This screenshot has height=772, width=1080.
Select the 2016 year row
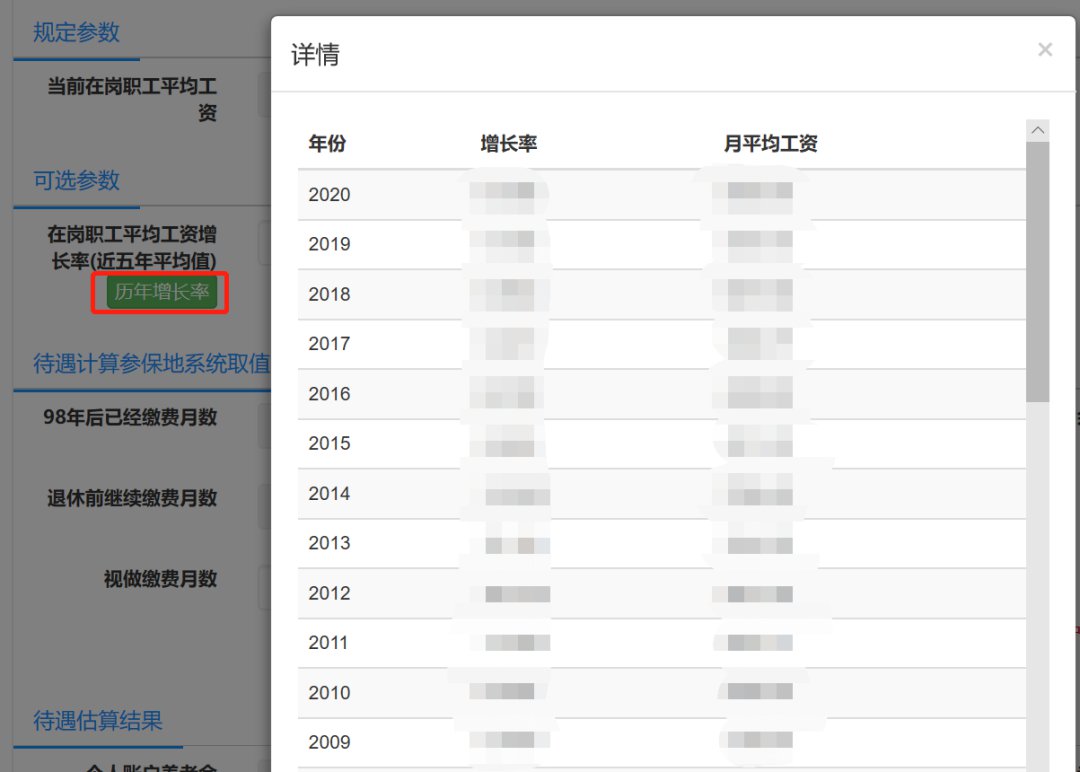click(x=329, y=394)
